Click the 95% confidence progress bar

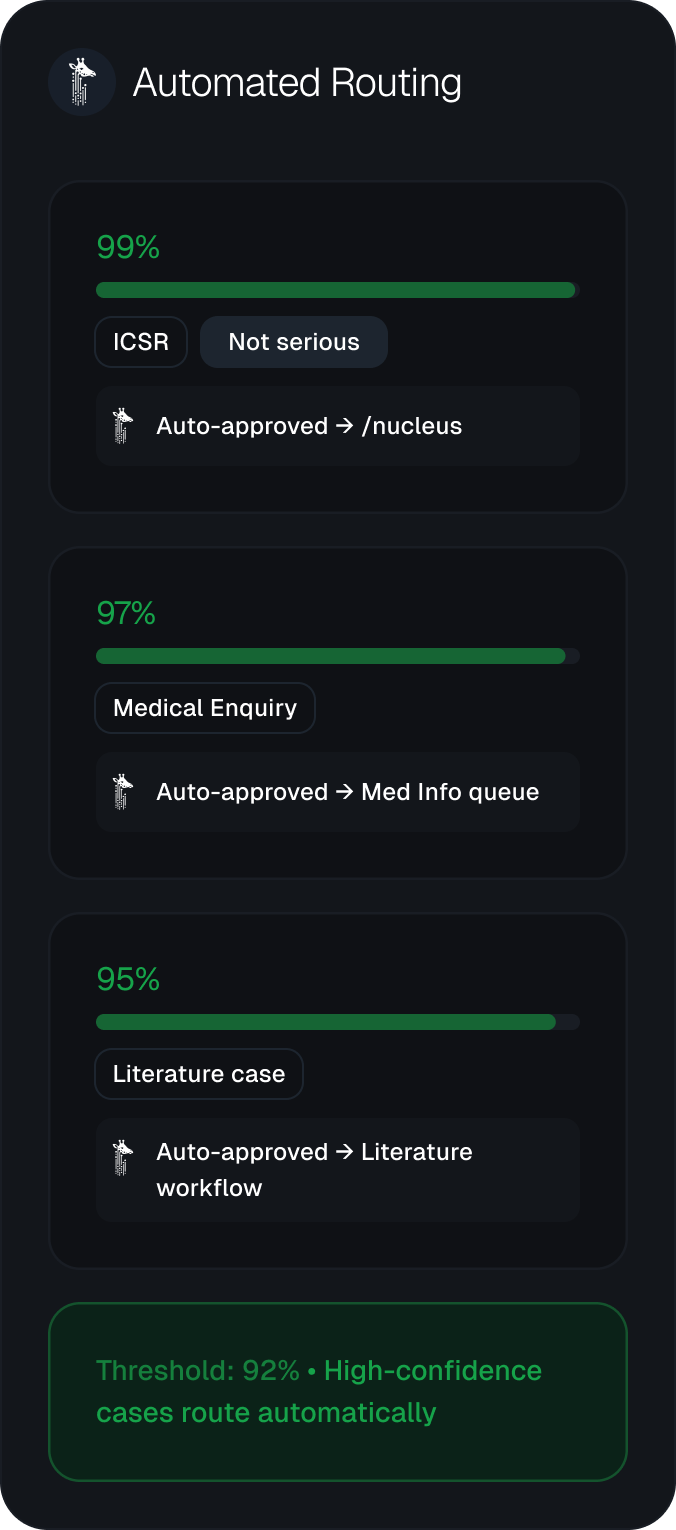(338, 1022)
